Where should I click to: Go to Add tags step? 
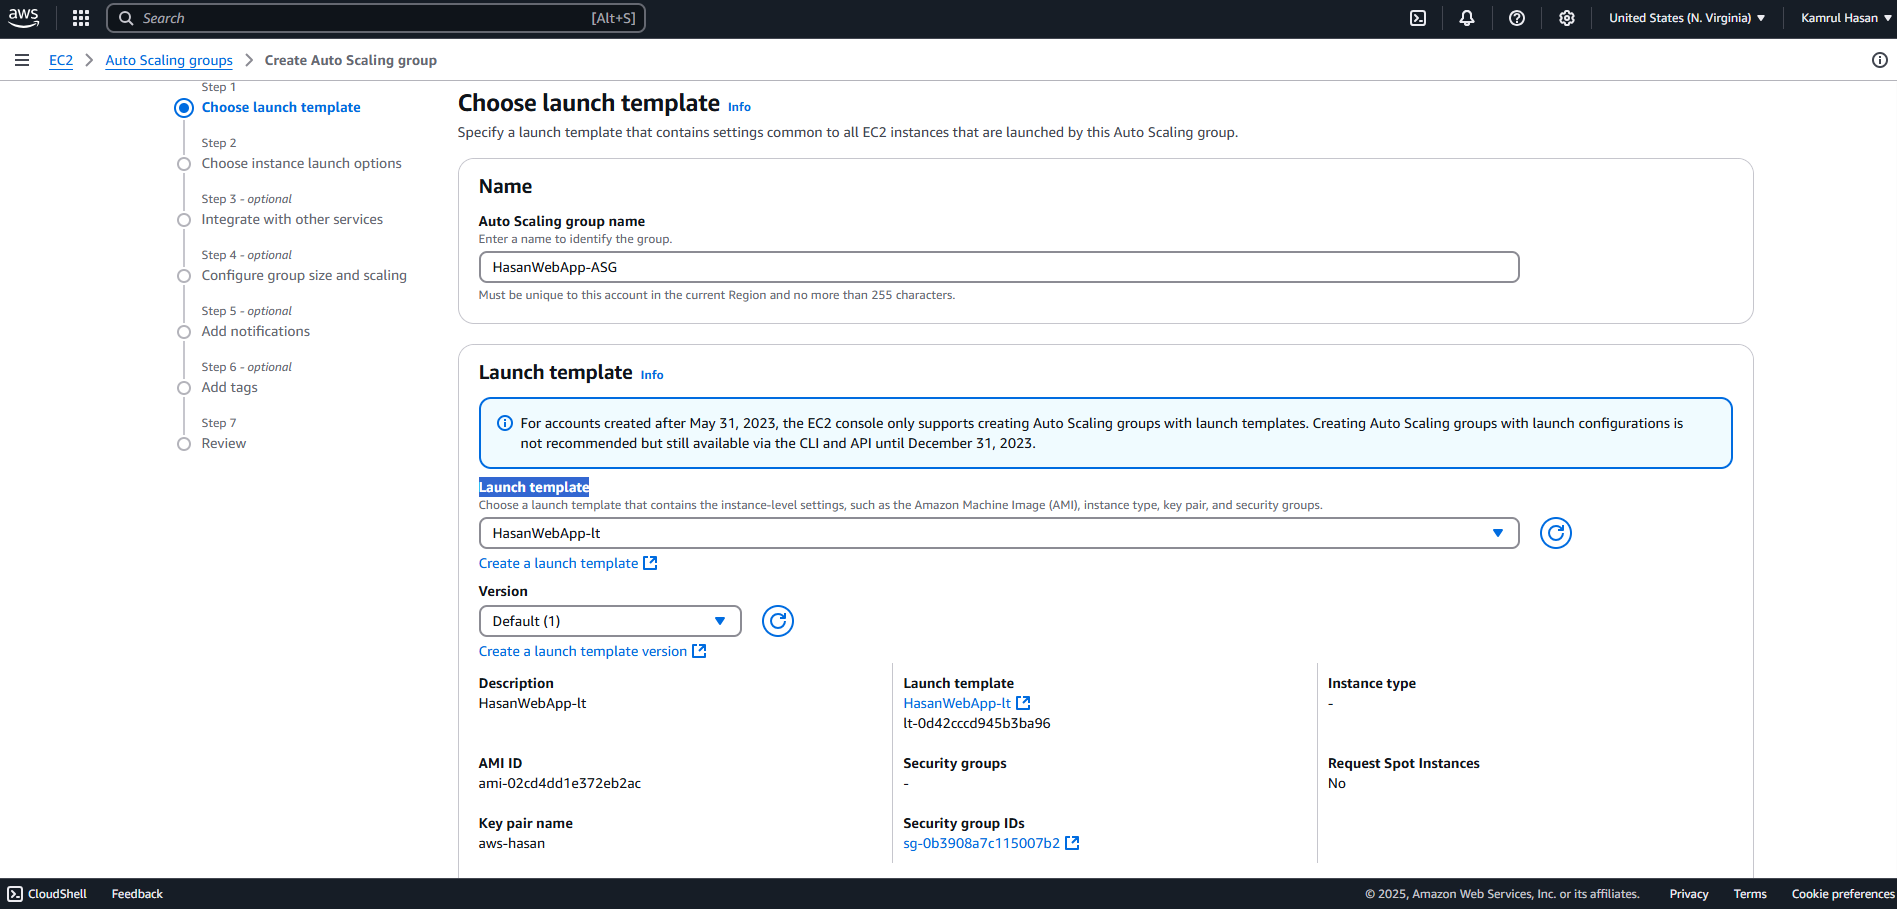(229, 387)
